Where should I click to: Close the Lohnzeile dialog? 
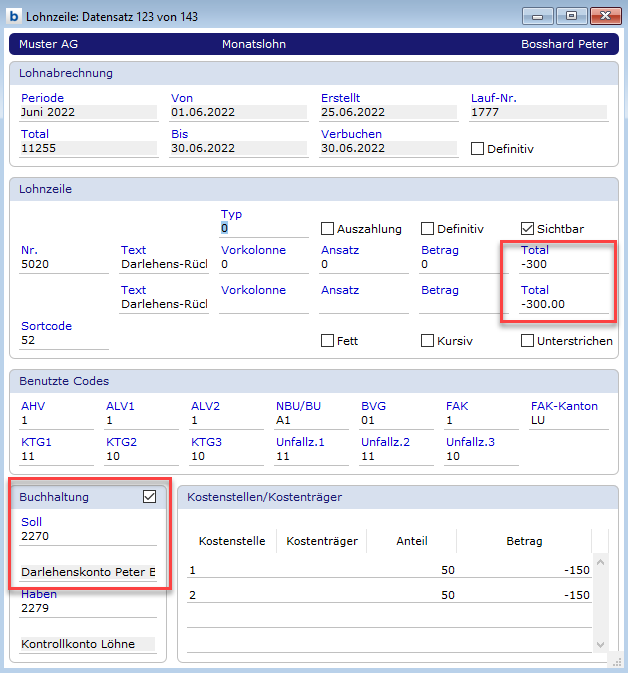[603, 16]
